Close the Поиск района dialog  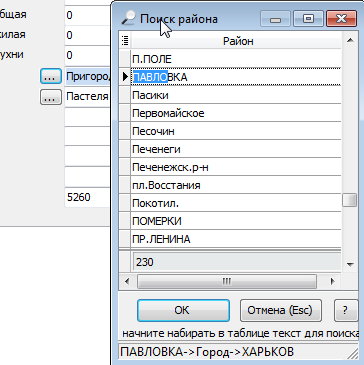point(341,19)
